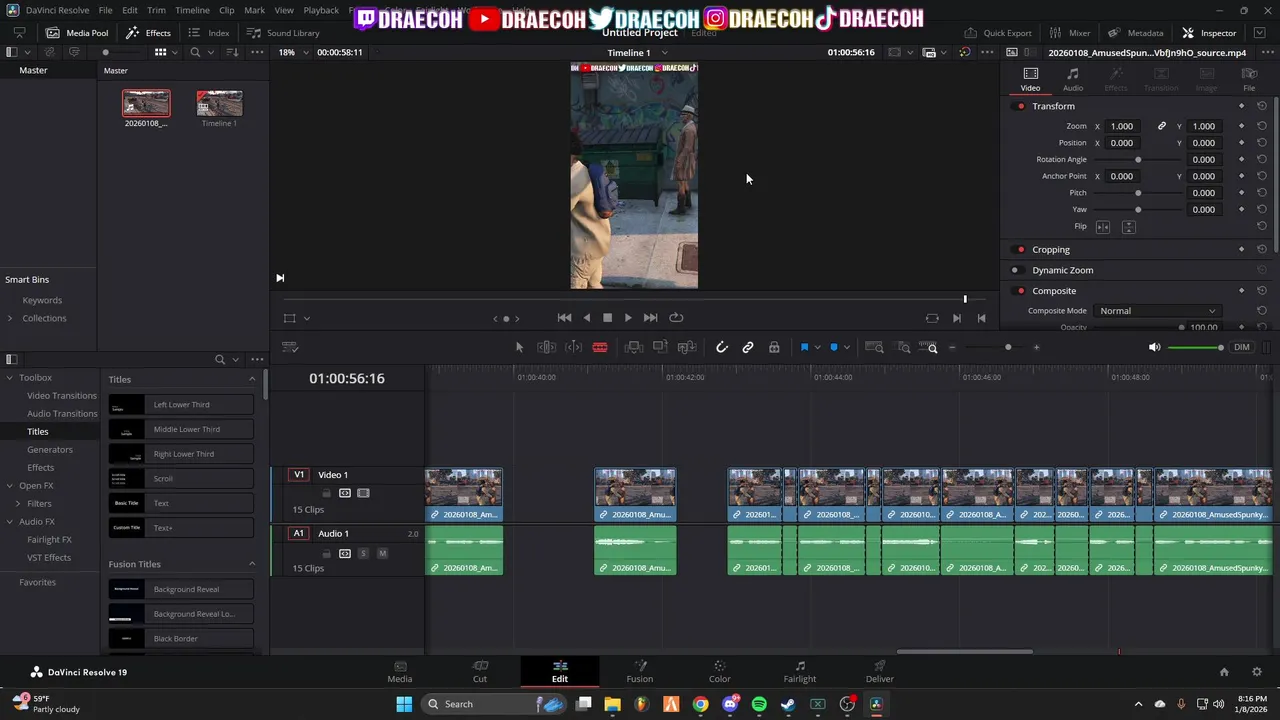Image resolution: width=1280 pixels, height=720 pixels.
Task: Reset the Rotation Angle value
Action: [1262, 159]
